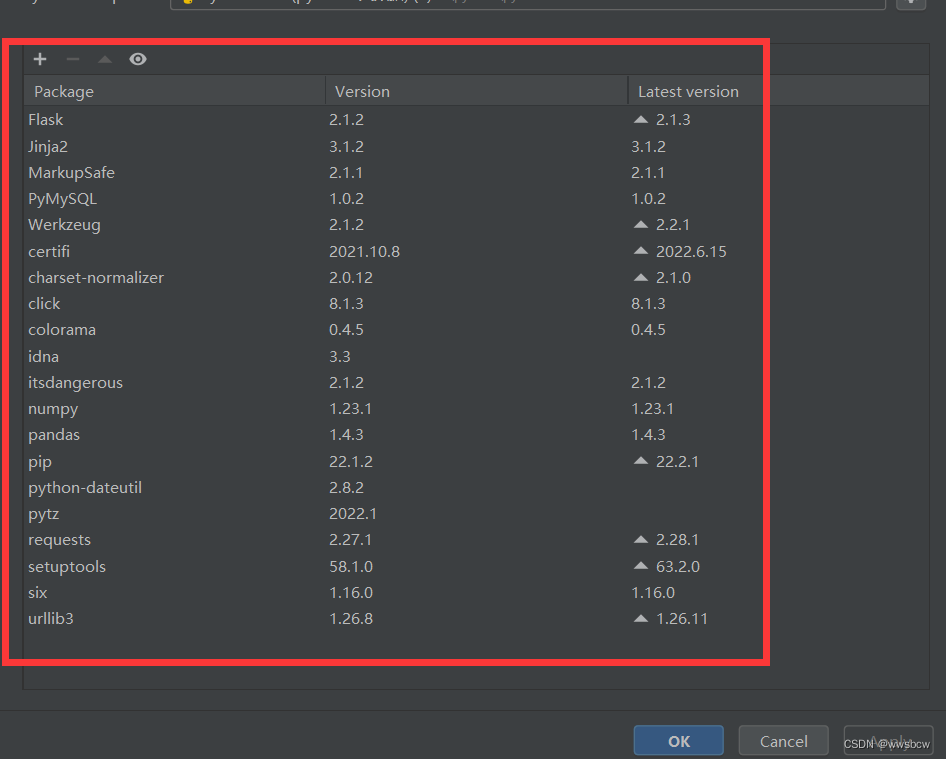The width and height of the screenshot is (946, 759).
Task: Select the charset-normalizer package row
Action: click(477, 278)
